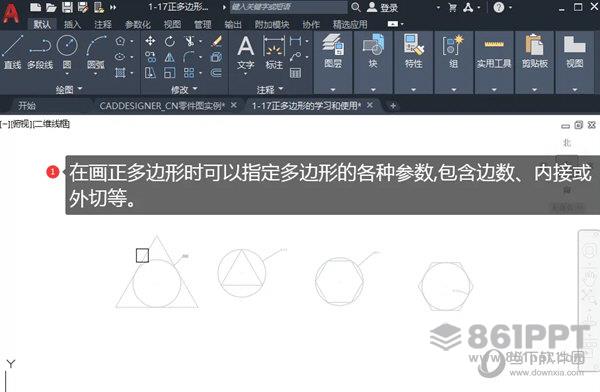This screenshot has width=600, height=392.
Task: Expand the Draw (绘图) panel dropdown
Action: point(69,90)
